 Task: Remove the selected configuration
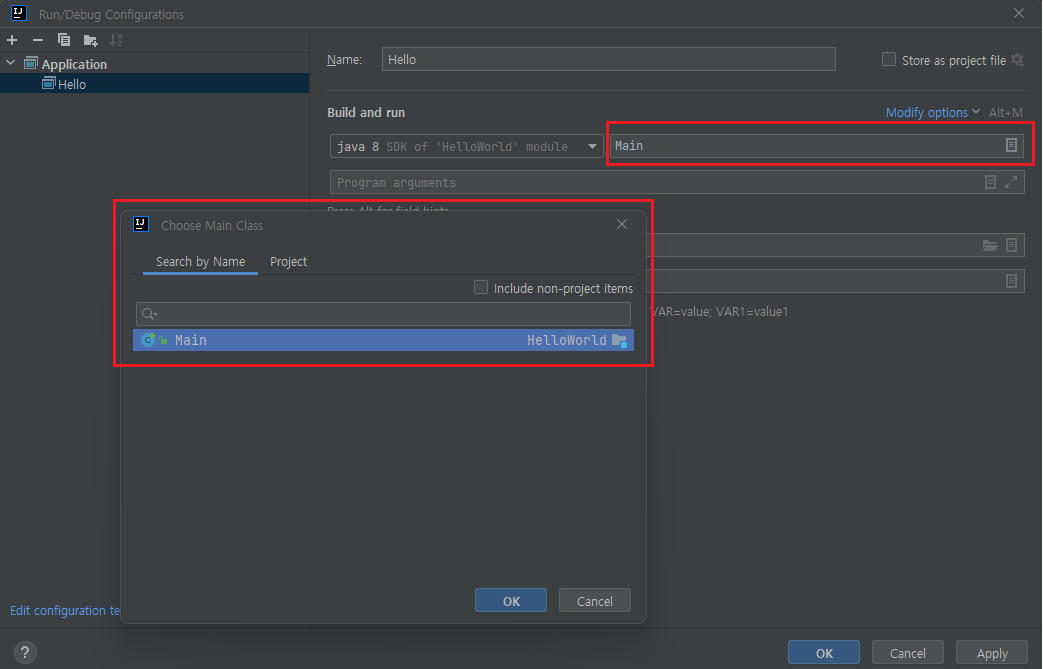pos(37,39)
